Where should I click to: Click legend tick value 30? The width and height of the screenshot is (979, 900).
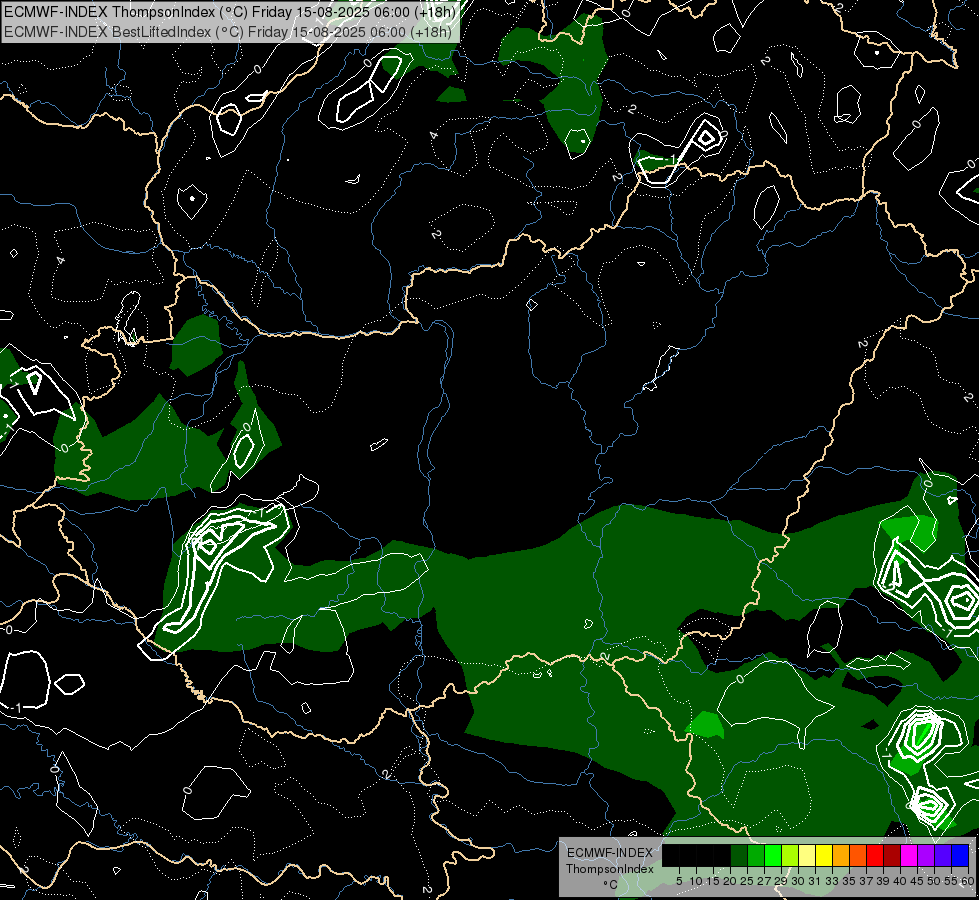[x=798, y=881]
